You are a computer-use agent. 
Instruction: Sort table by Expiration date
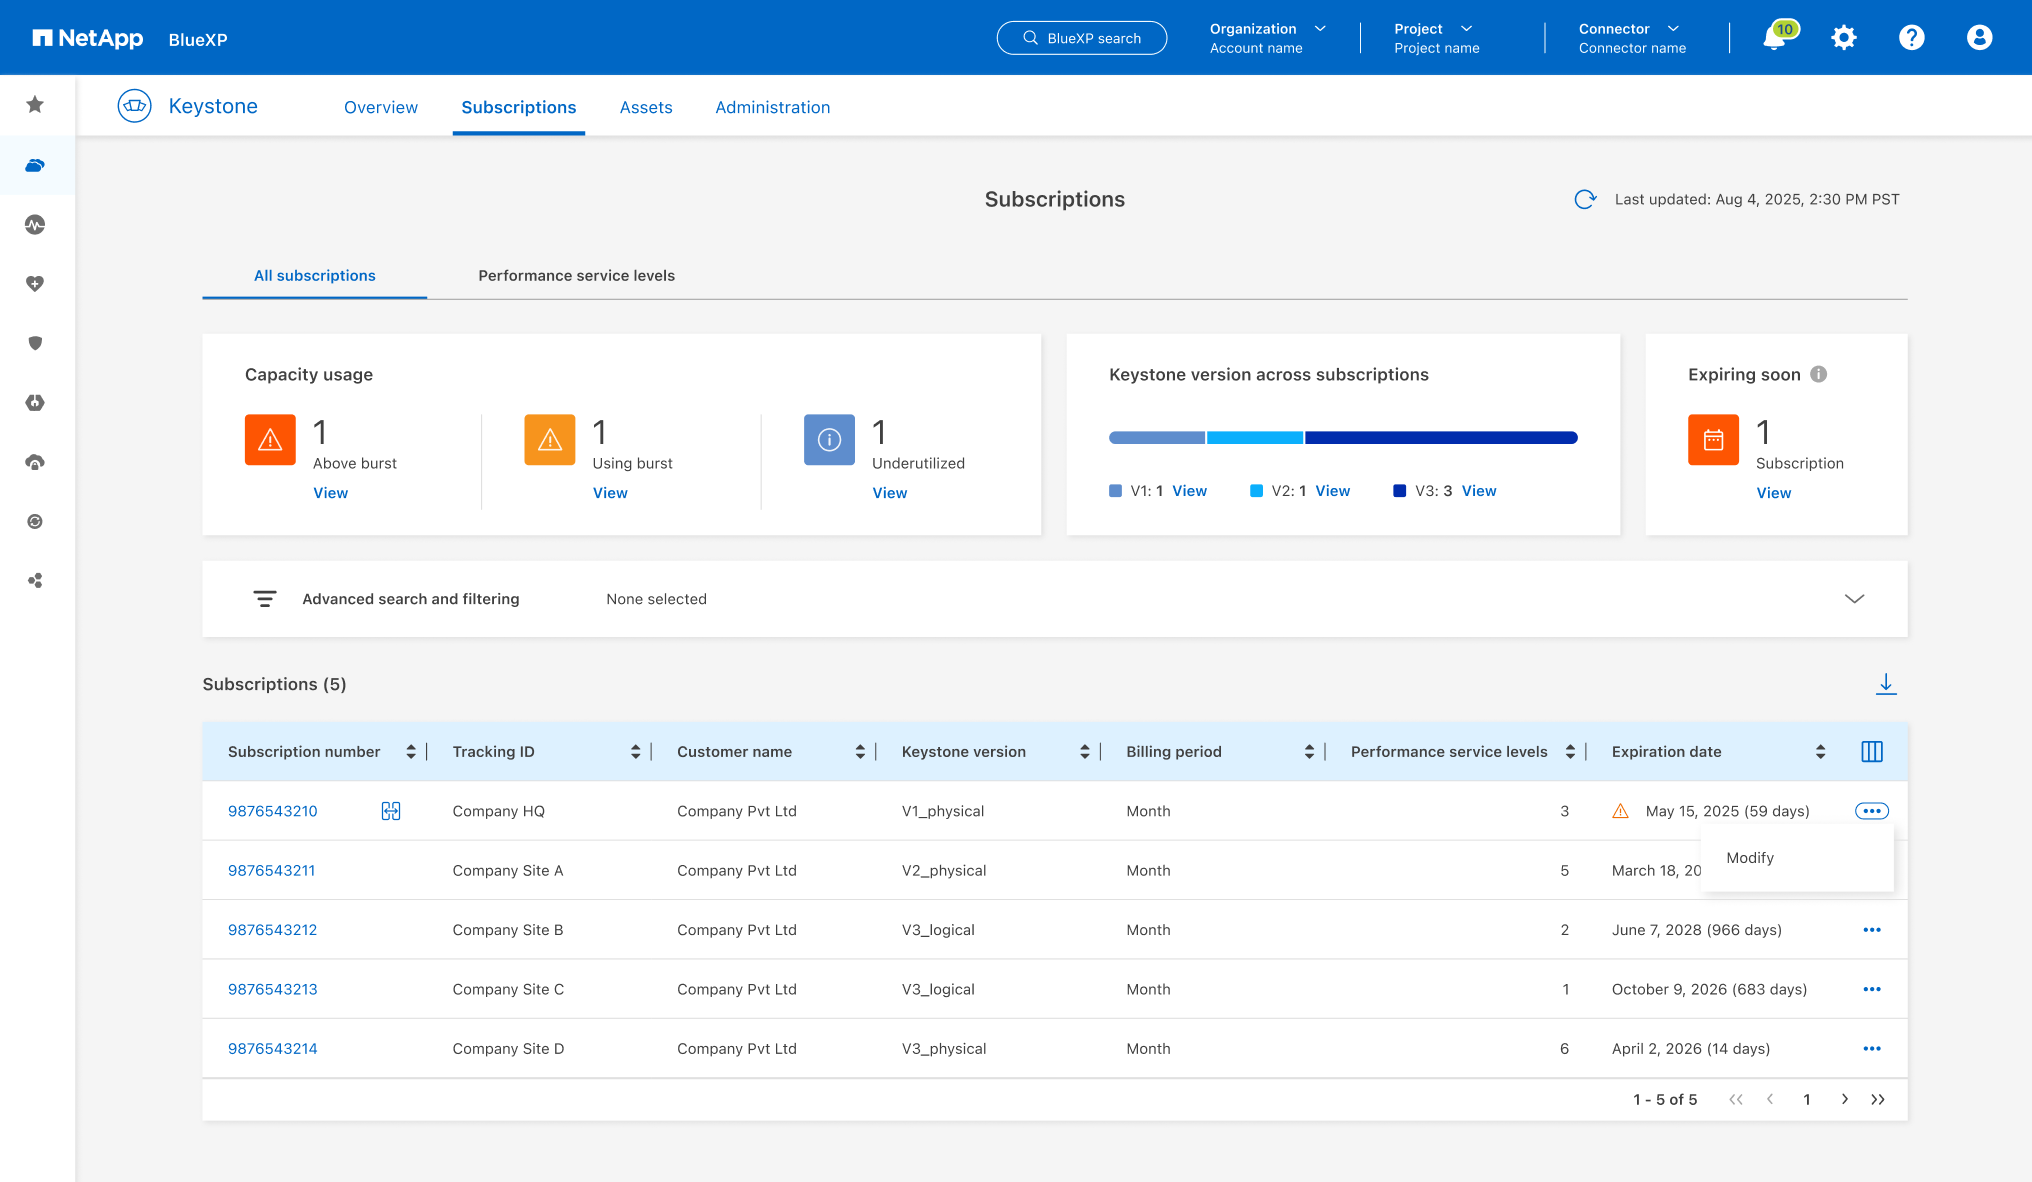(1820, 752)
